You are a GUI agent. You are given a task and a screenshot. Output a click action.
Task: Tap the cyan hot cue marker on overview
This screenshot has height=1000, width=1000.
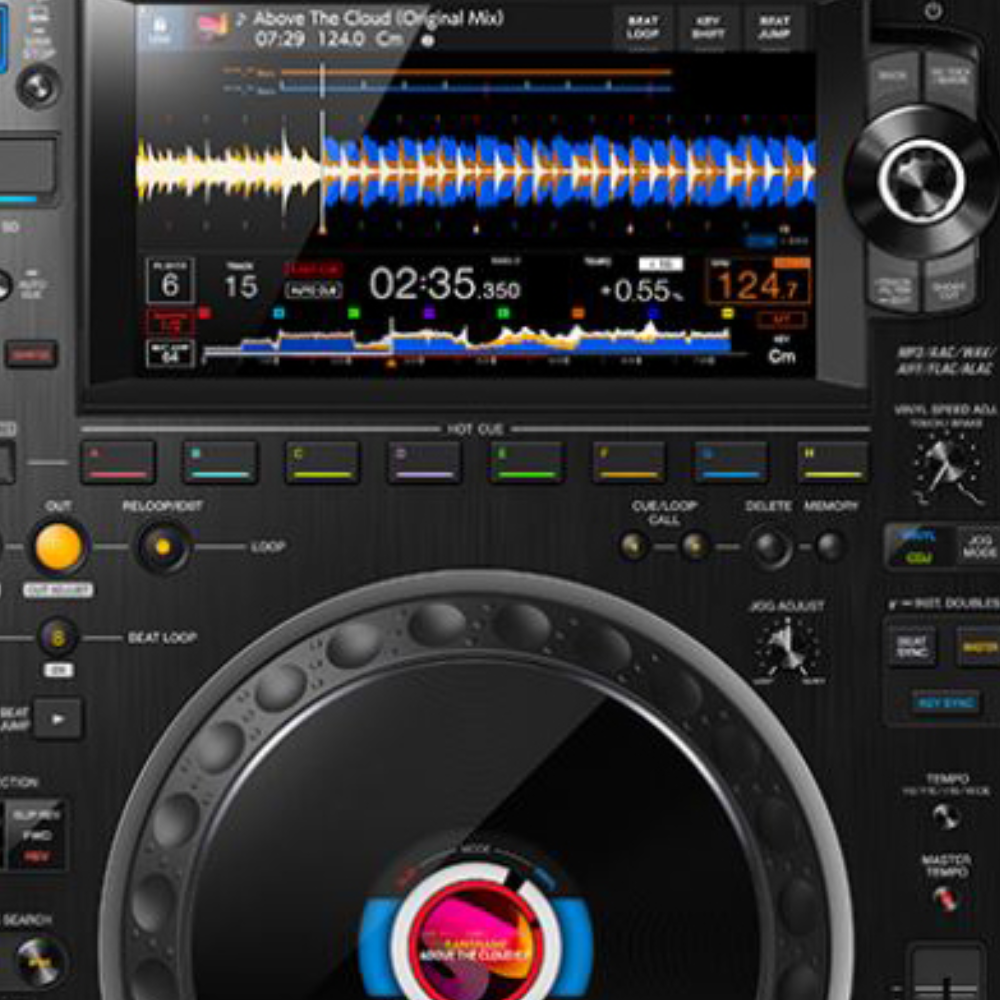[x=279, y=313]
